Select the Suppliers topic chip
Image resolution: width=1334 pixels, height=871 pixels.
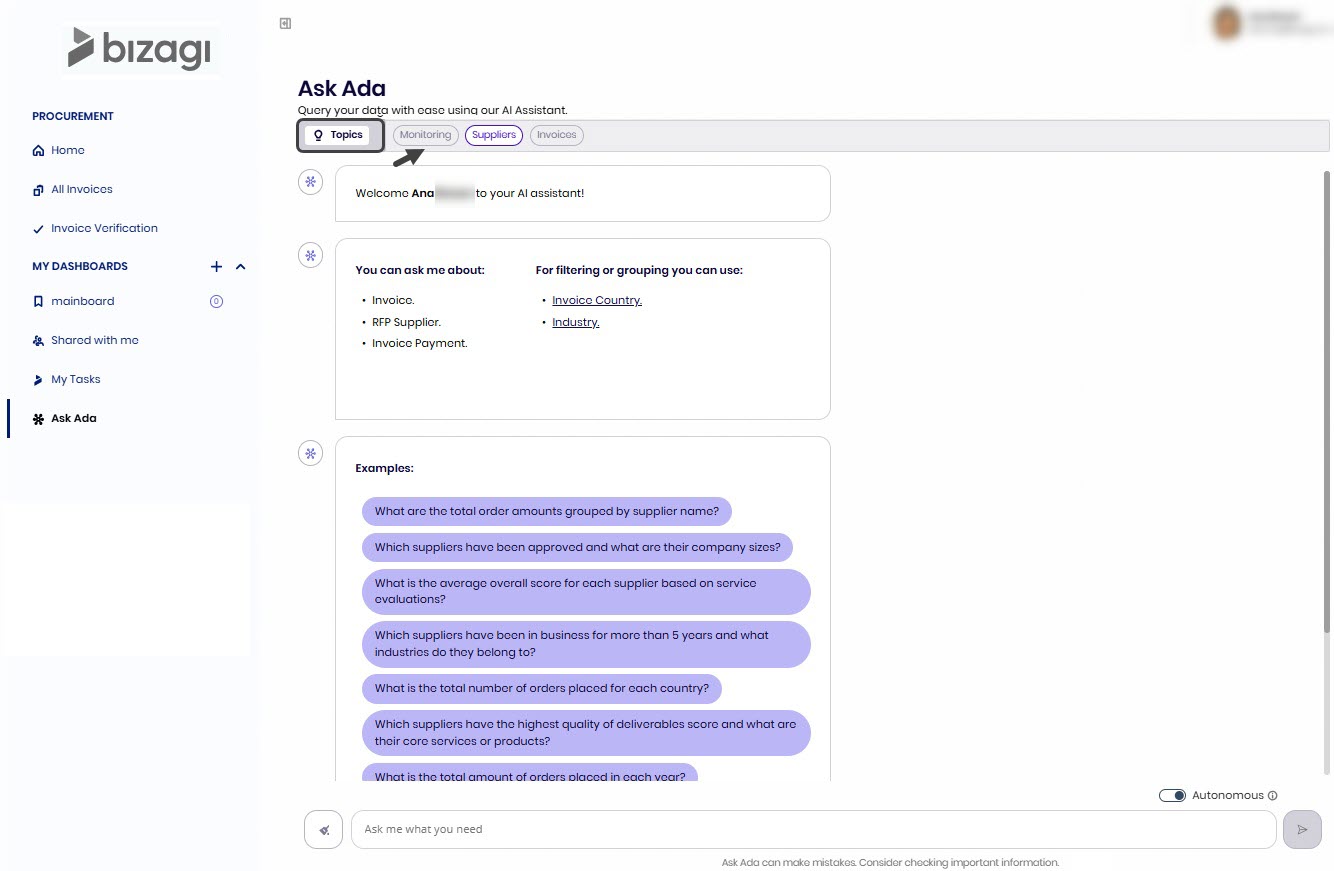(x=494, y=135)
